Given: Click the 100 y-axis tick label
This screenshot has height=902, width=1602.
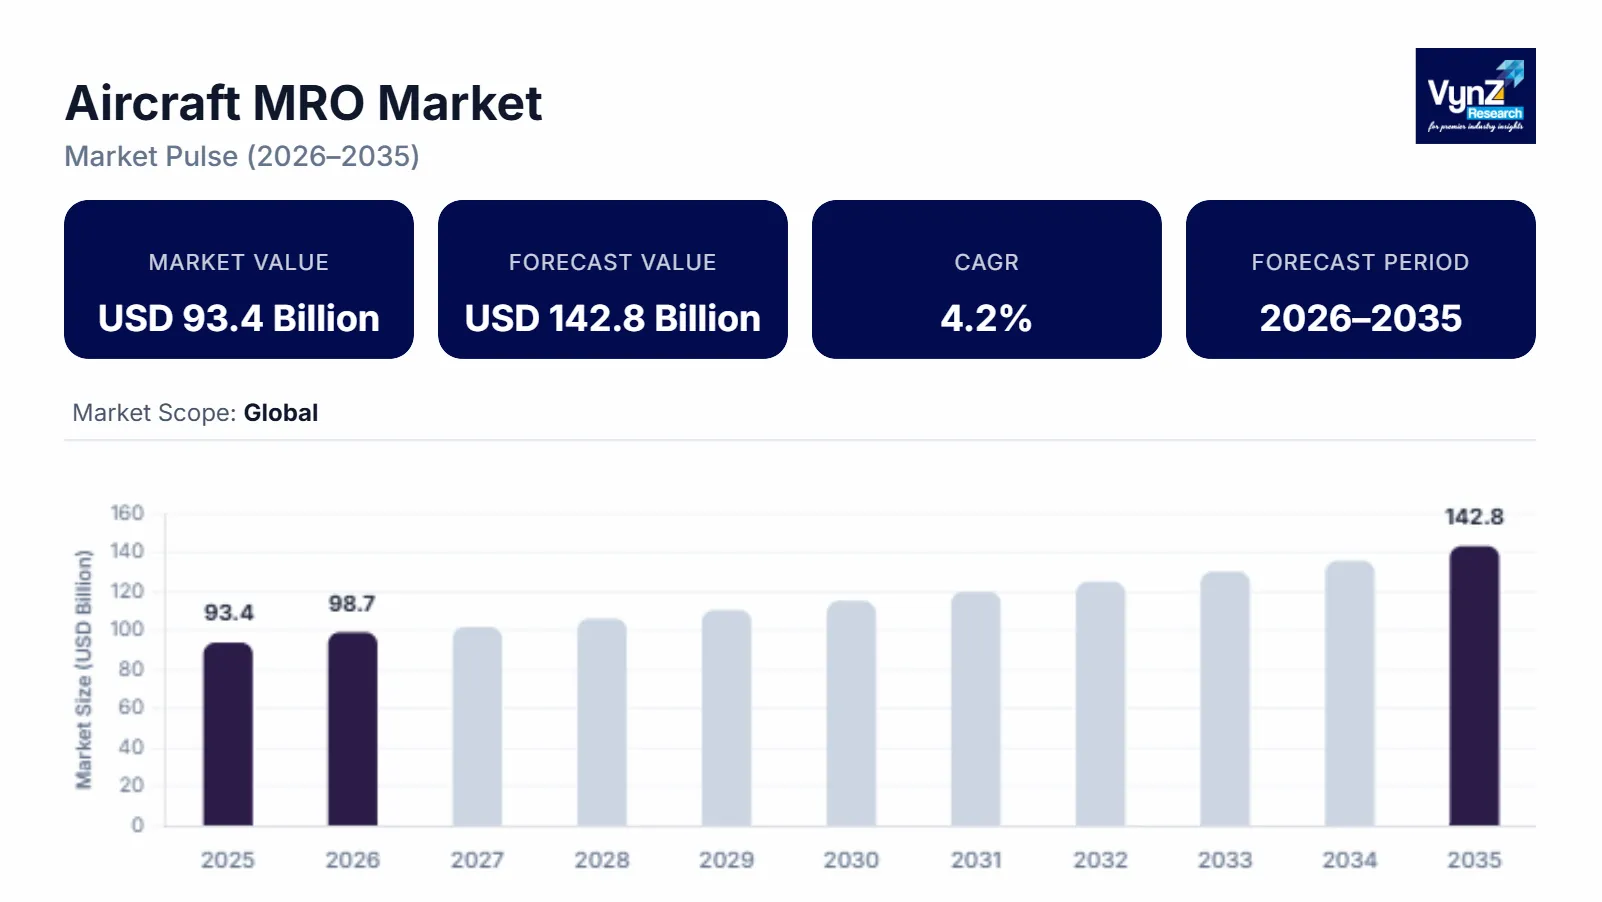Looking at the screenshot, I should click(x=127, y=629).
